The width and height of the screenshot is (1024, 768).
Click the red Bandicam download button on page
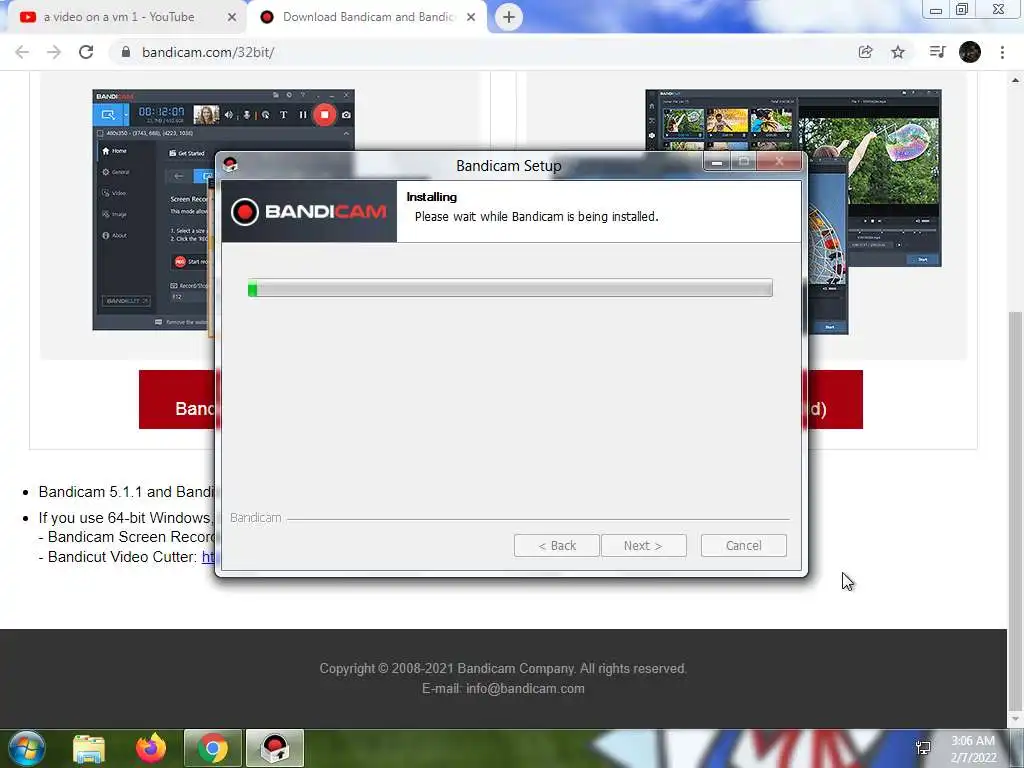coord(177,400)
